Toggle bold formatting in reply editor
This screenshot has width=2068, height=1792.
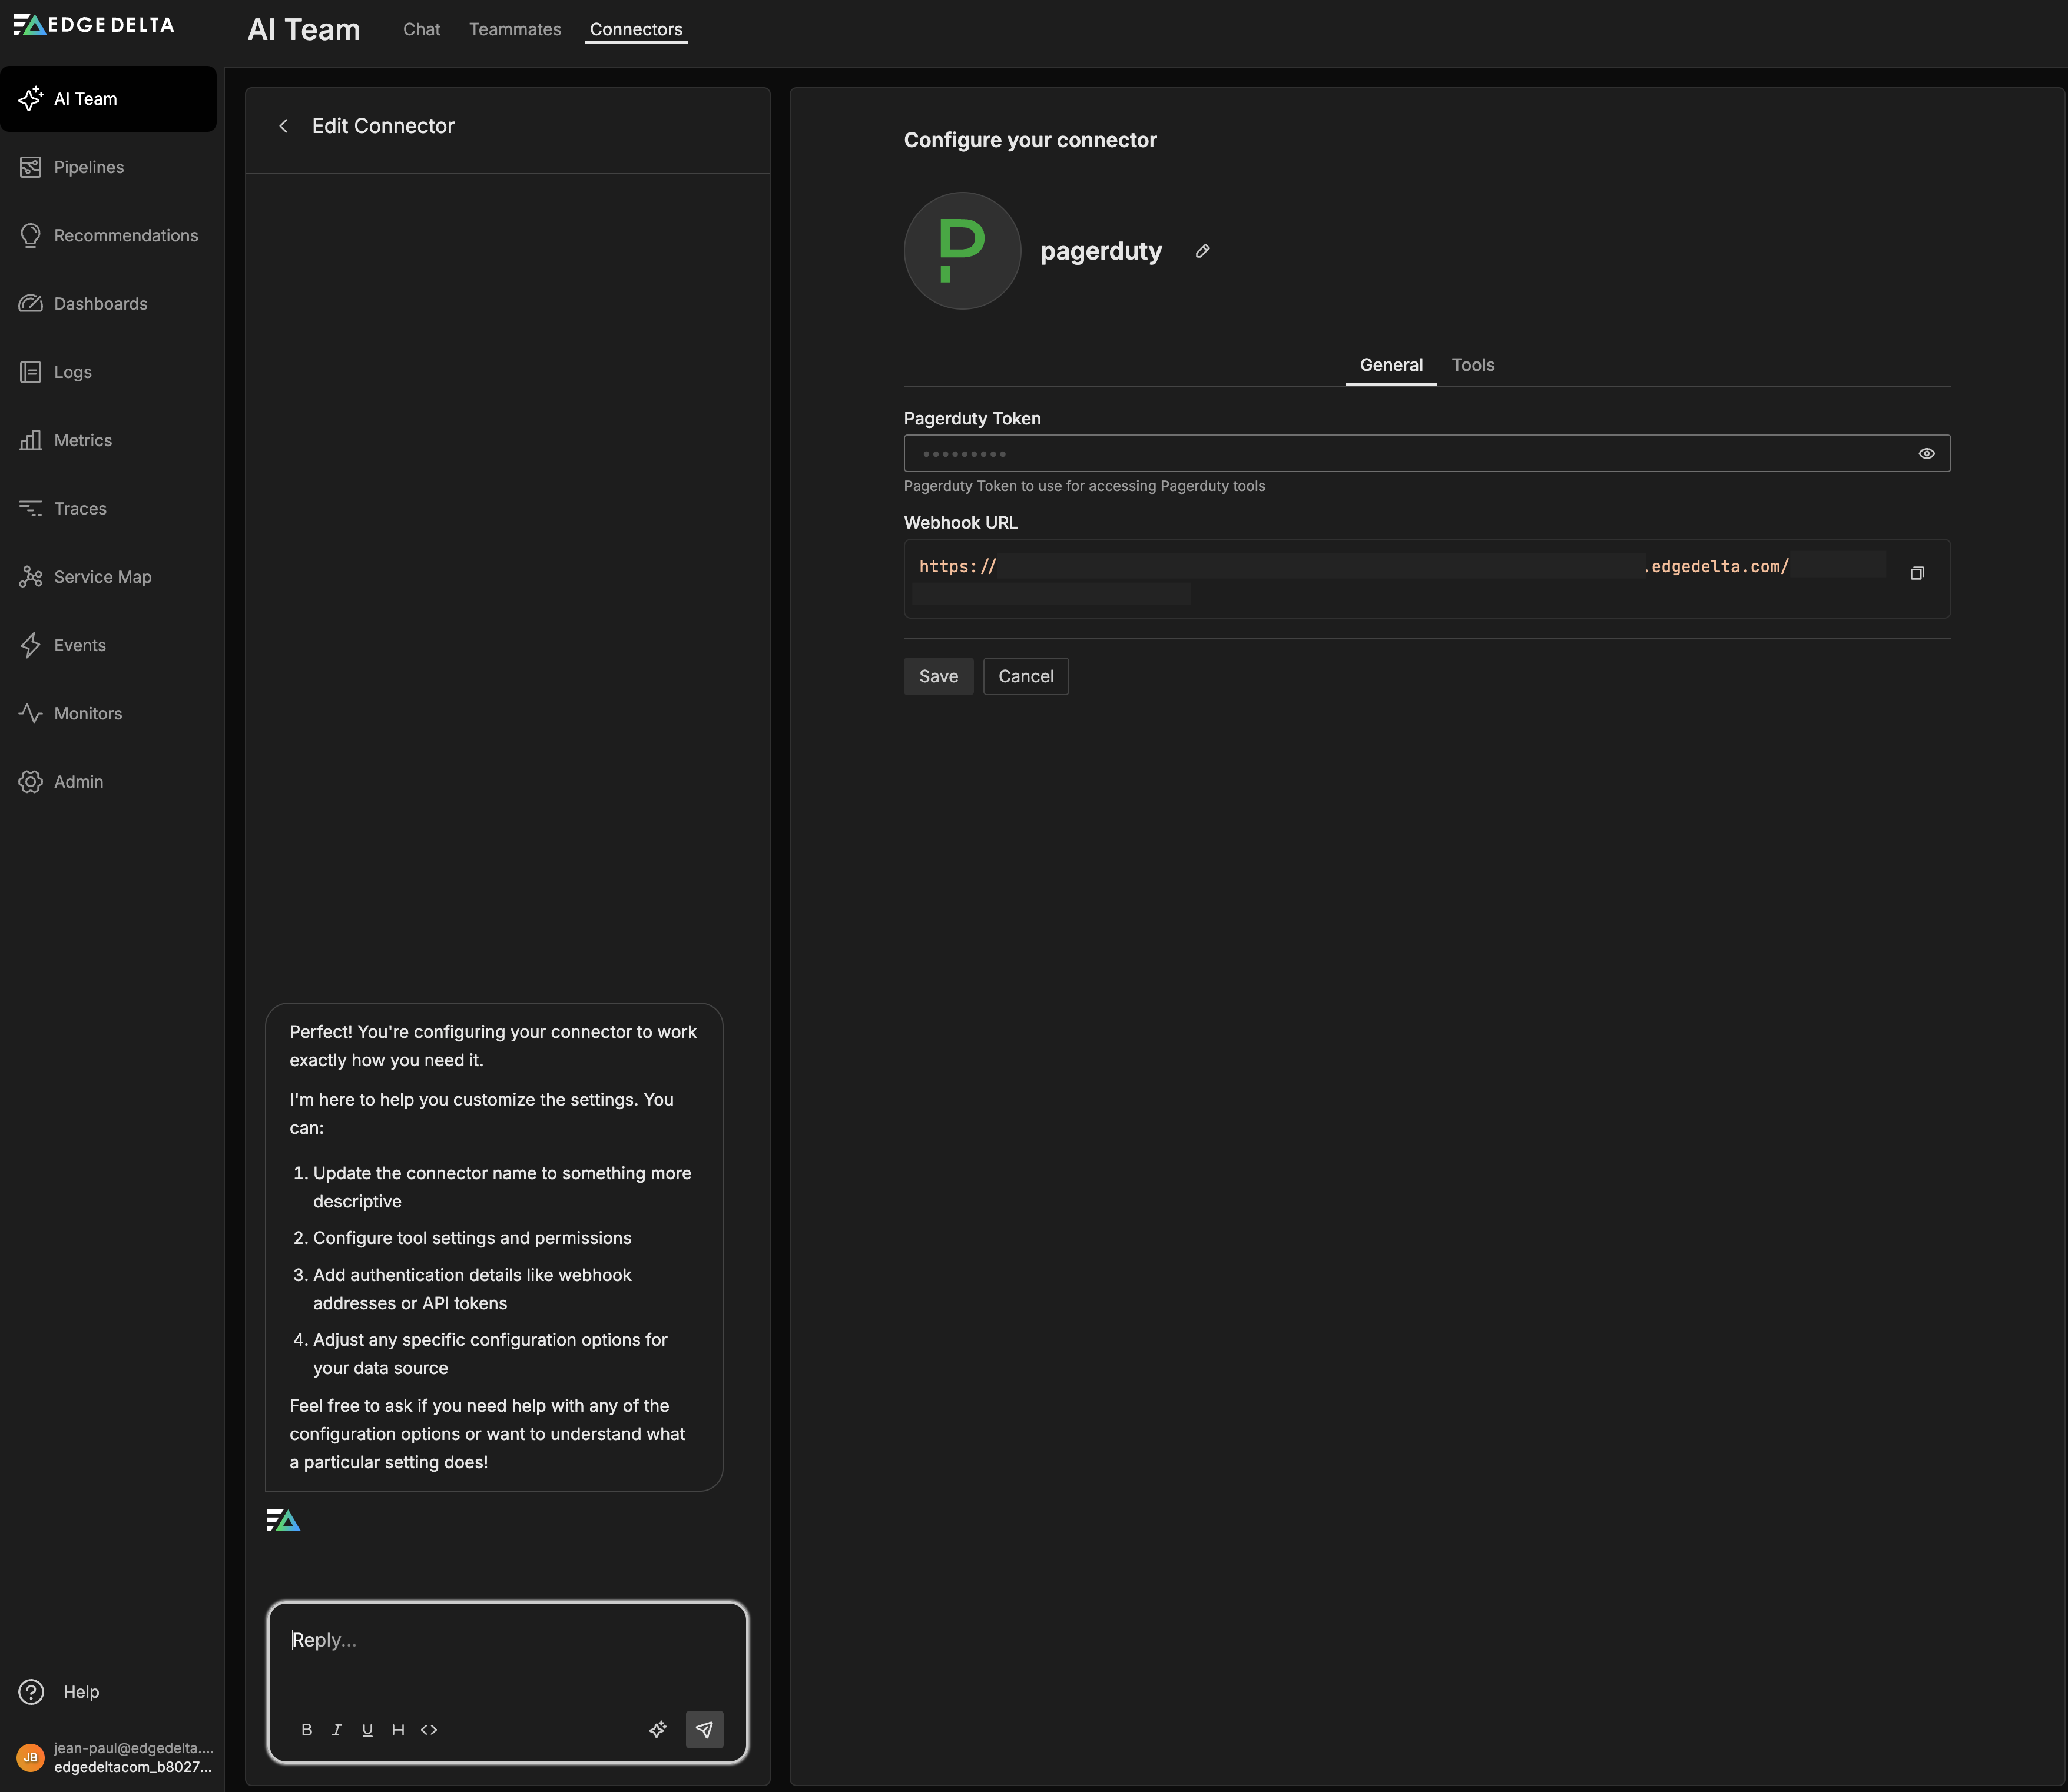[306, 1729]
